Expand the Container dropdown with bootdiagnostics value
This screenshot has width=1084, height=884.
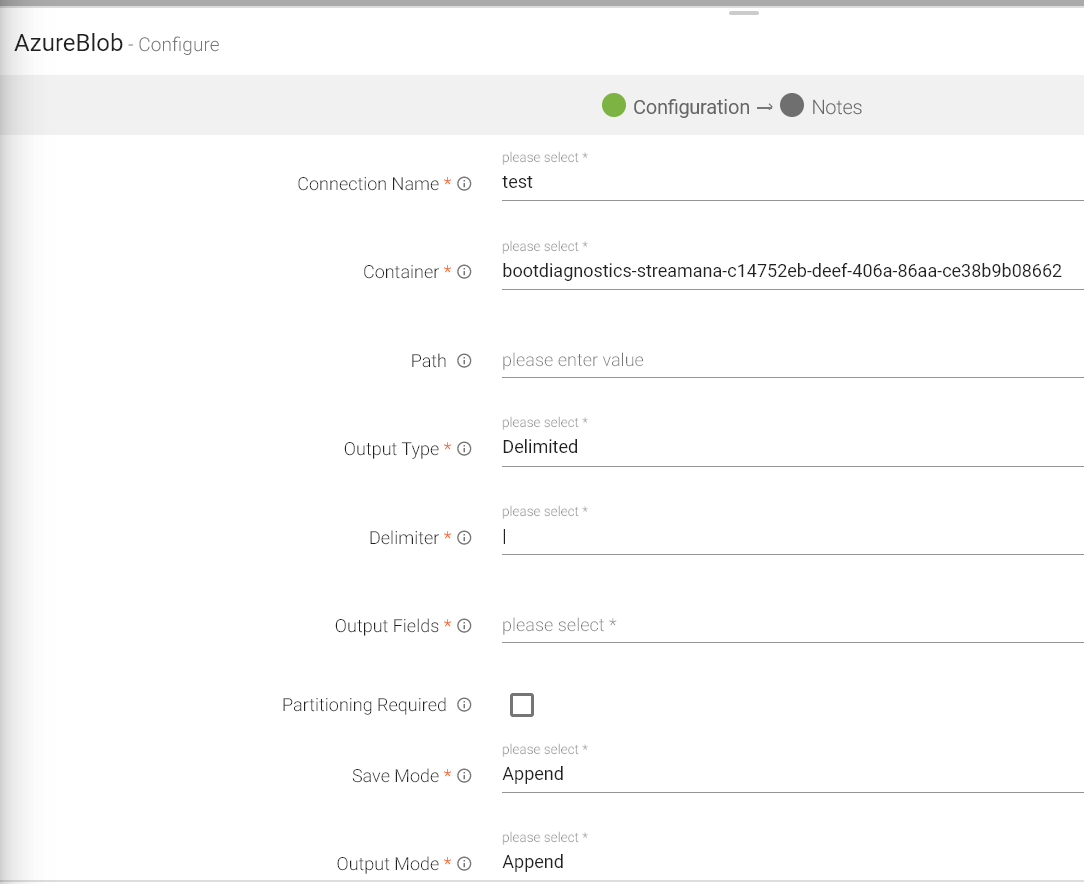pyautogui.click(x=790, y=271)
